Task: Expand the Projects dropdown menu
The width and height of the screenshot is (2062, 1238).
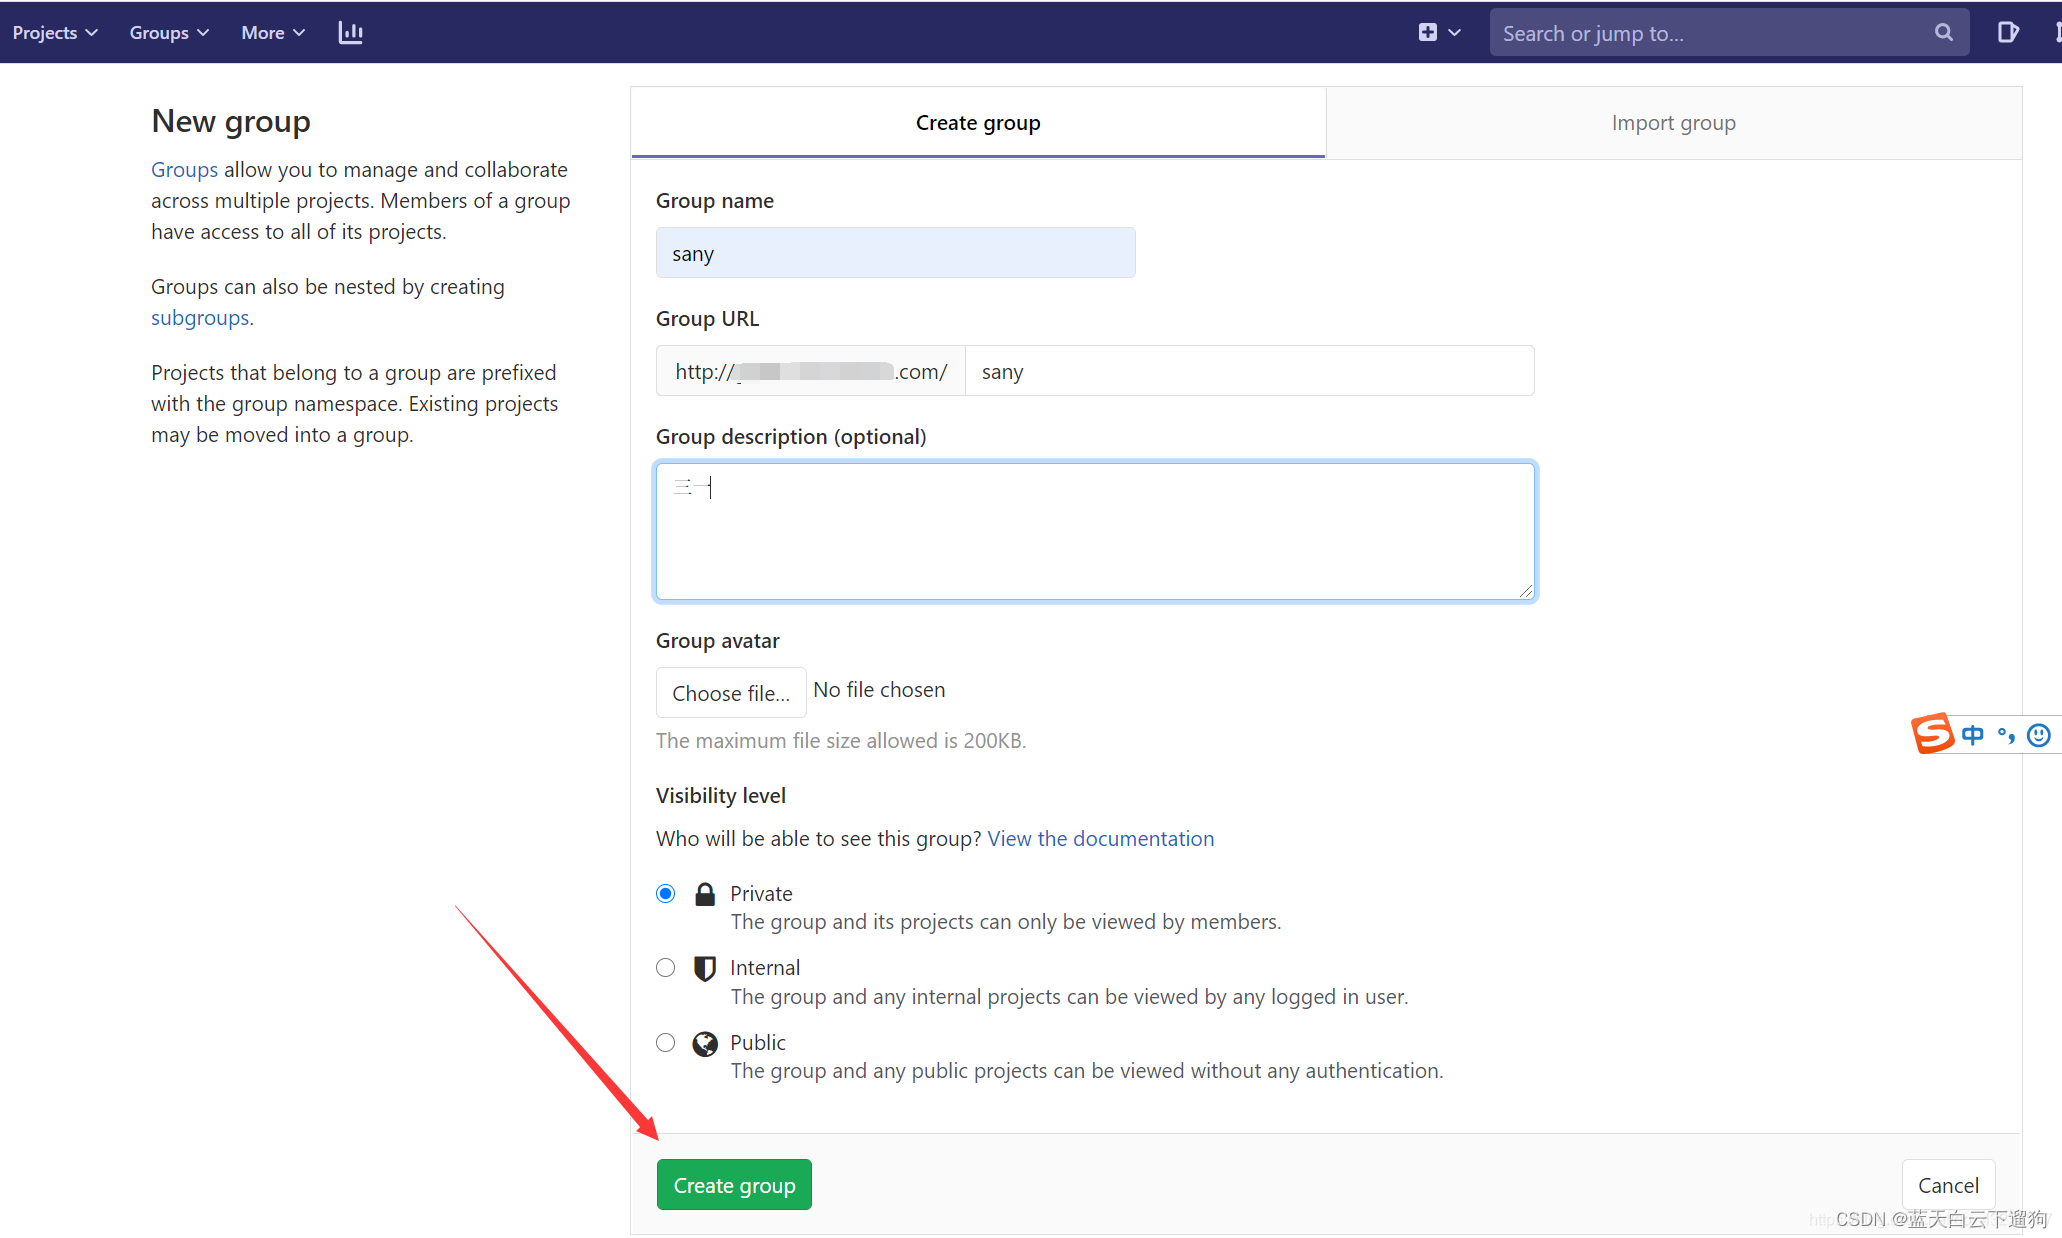Action: point(55,33)
